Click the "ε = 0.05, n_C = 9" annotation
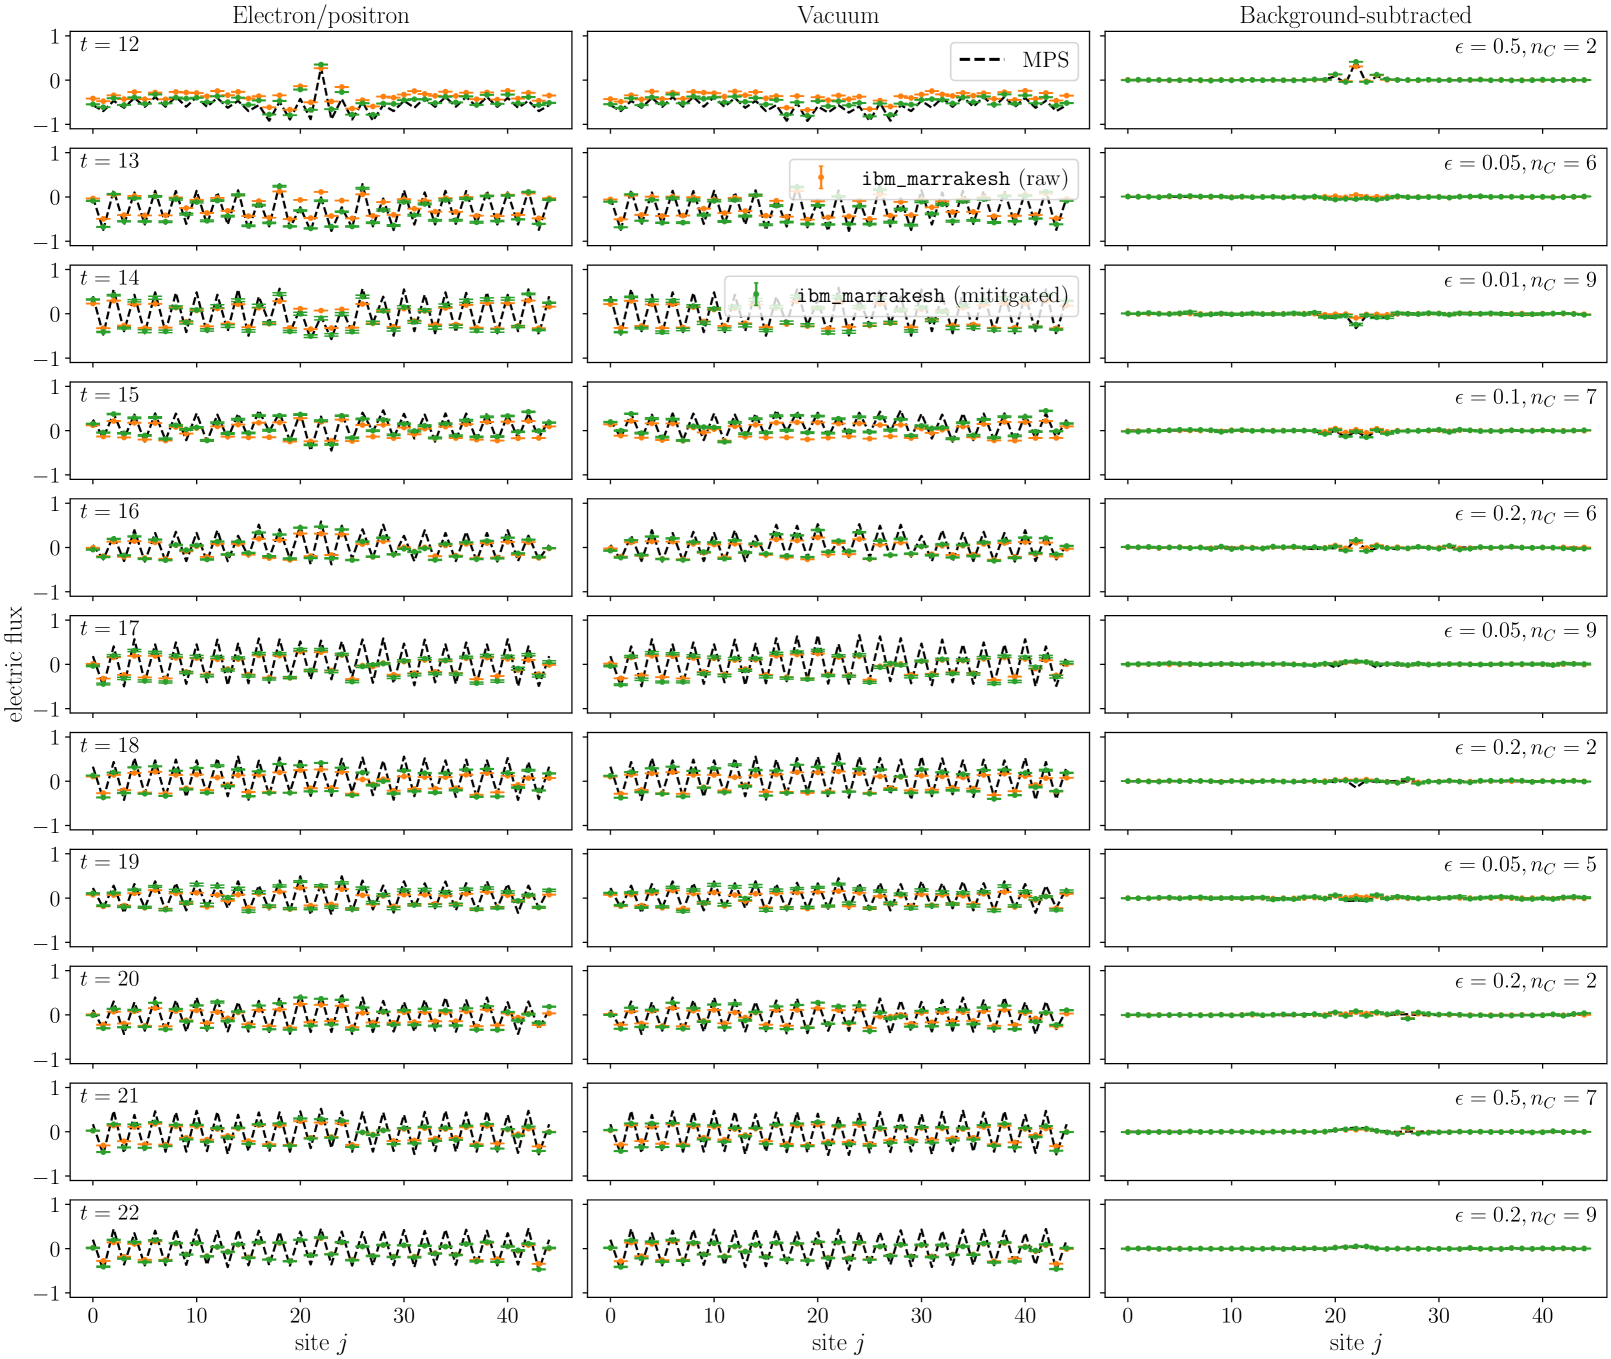The image size is (1611, 1359). click(1520, 631)
